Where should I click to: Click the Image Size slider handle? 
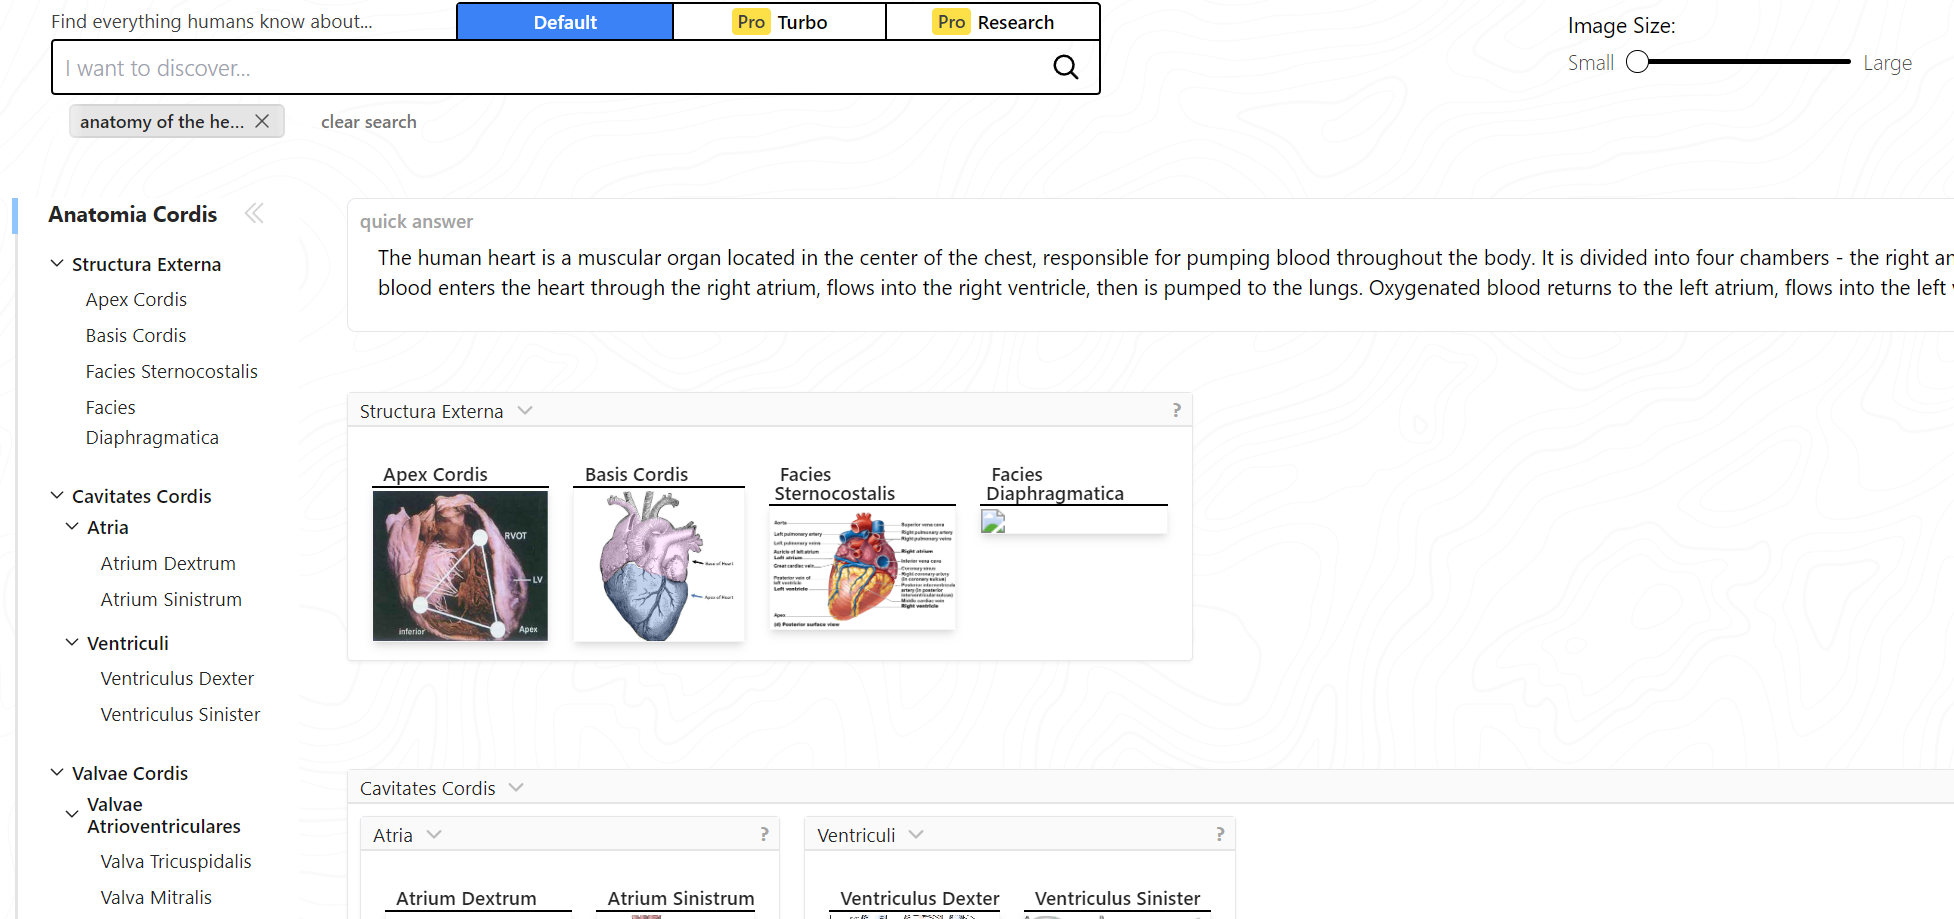point(1637,62)
